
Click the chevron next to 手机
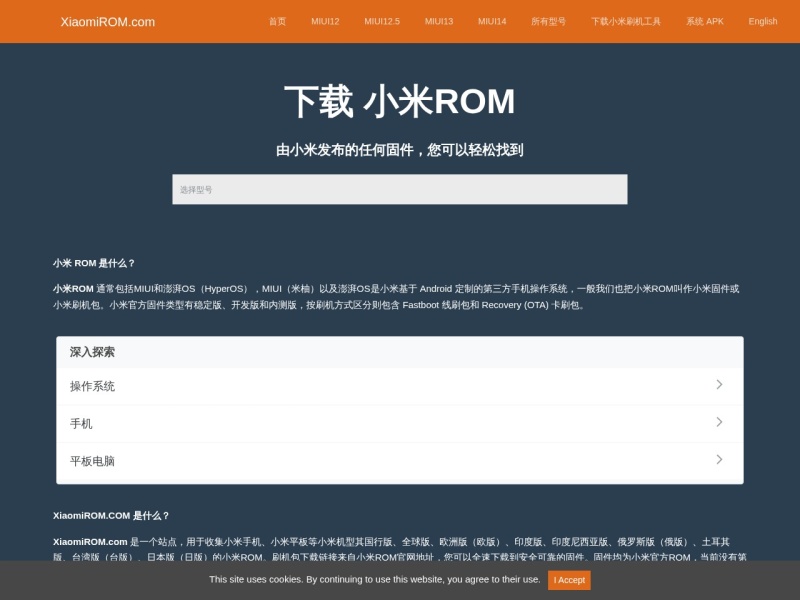tap(719, 423)
